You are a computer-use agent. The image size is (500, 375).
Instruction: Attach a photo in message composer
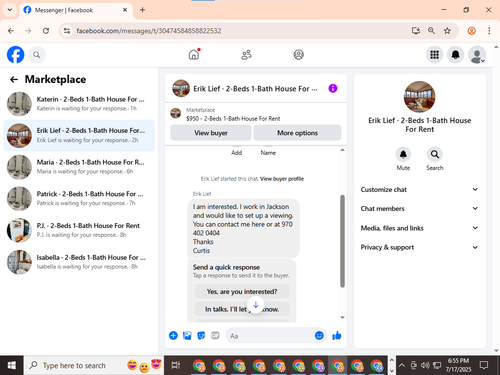[187, 335]
